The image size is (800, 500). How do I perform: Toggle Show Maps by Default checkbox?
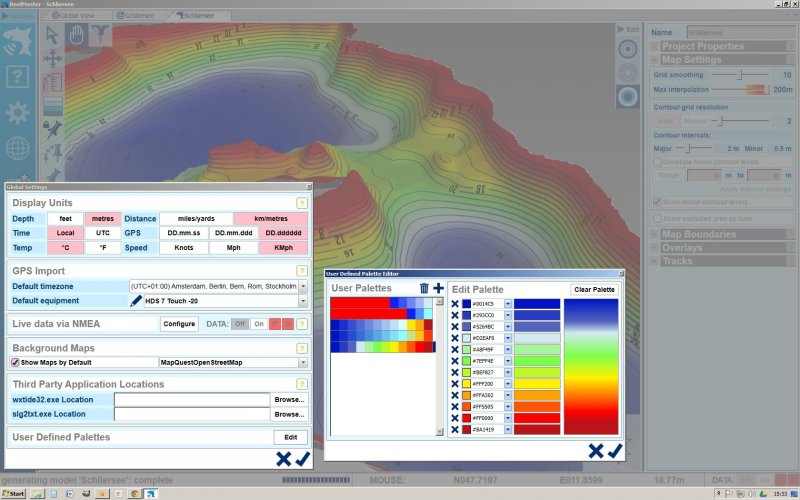[x=15, y=362]
